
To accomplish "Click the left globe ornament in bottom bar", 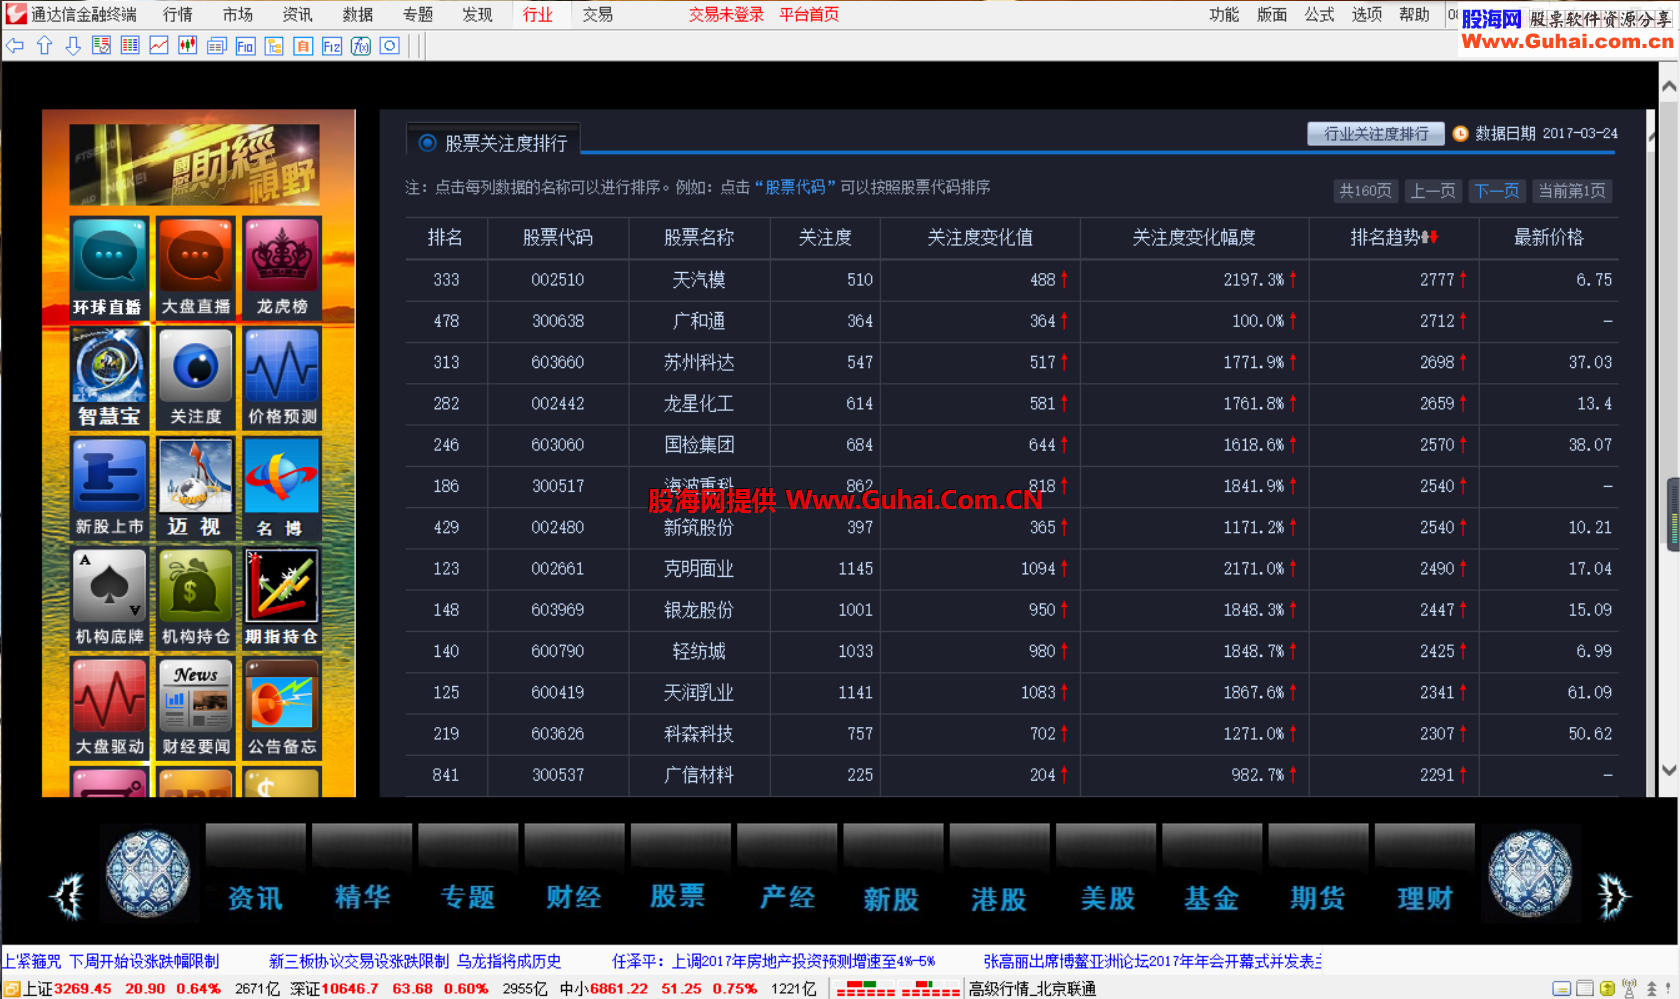I will tap(148, 874).
